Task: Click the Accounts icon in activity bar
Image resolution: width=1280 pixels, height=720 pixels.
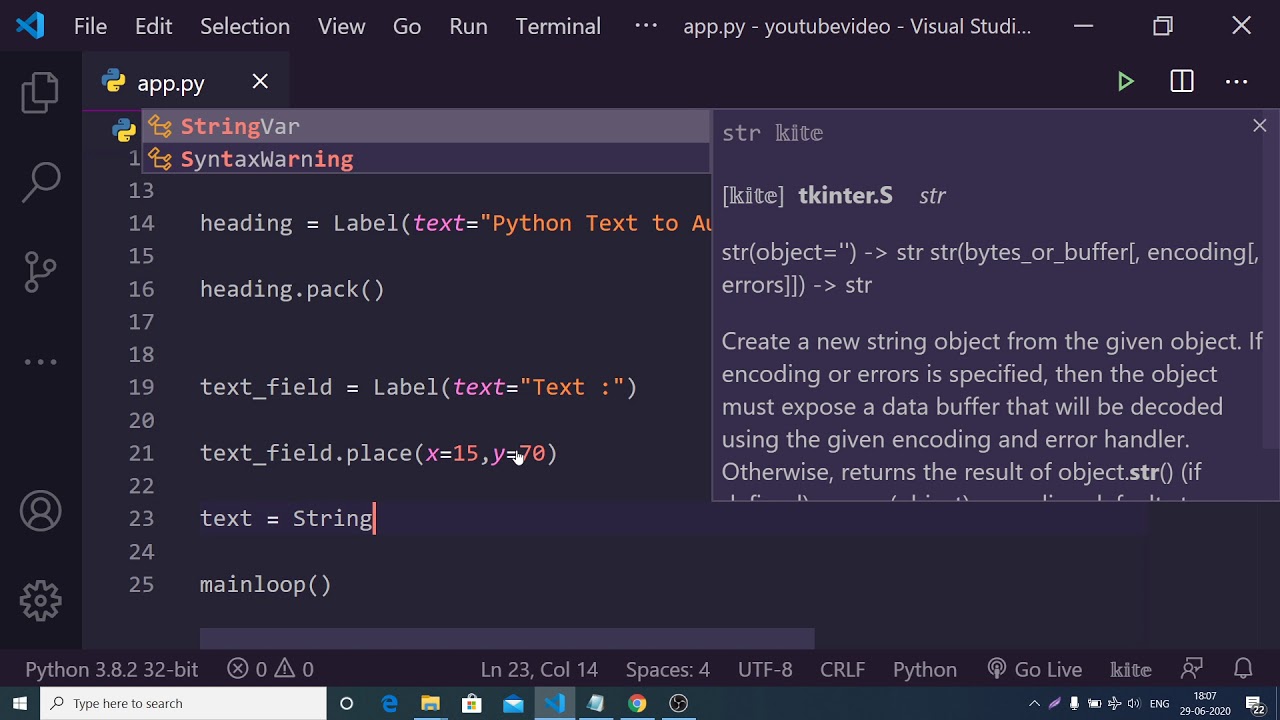Action: point(41,512)
